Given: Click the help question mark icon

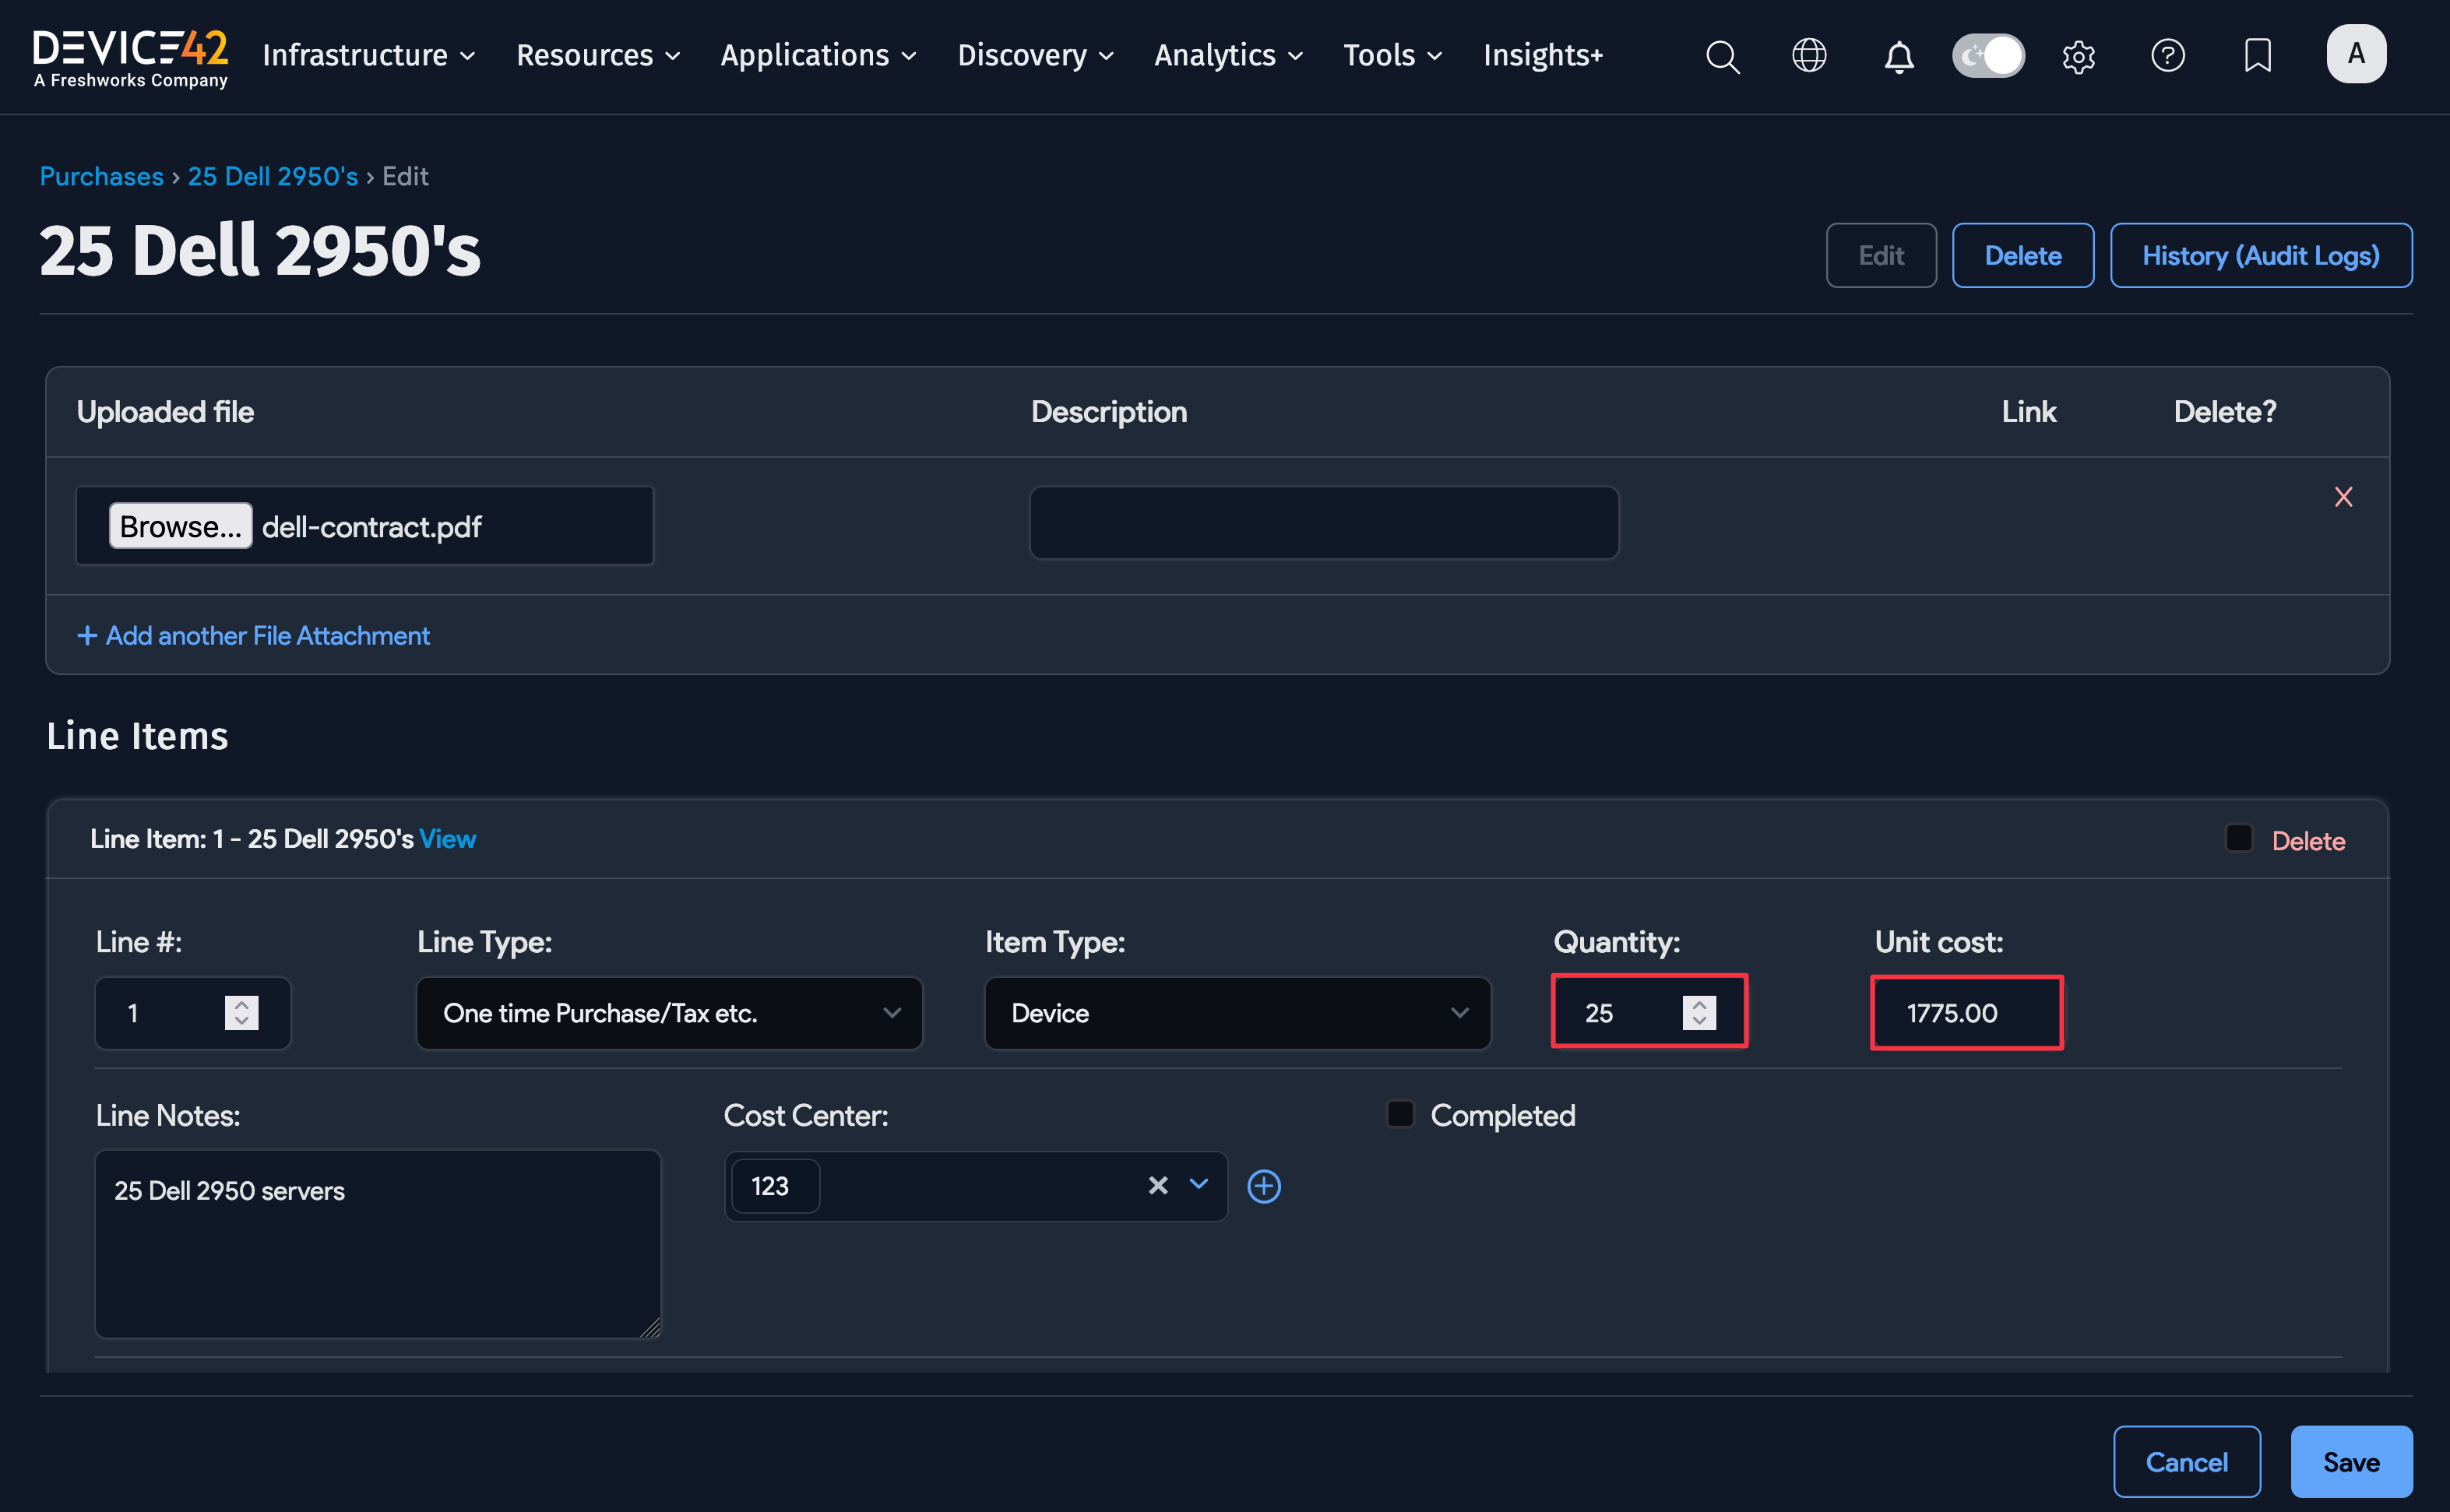Looking at the screenshot, I should [2167, 56].
